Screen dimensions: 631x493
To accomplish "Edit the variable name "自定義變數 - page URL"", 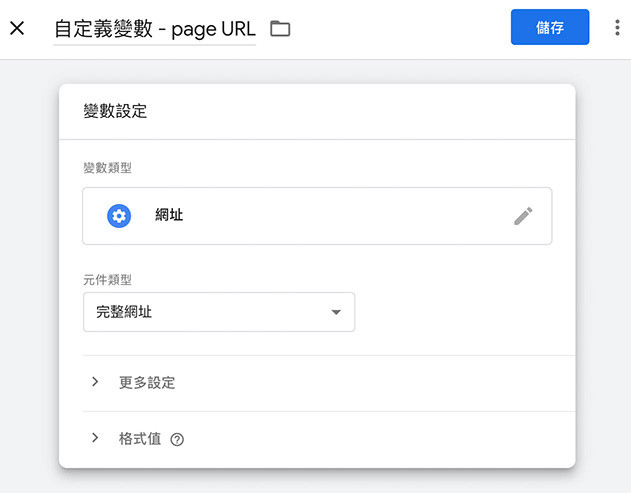I will (155, 29).
